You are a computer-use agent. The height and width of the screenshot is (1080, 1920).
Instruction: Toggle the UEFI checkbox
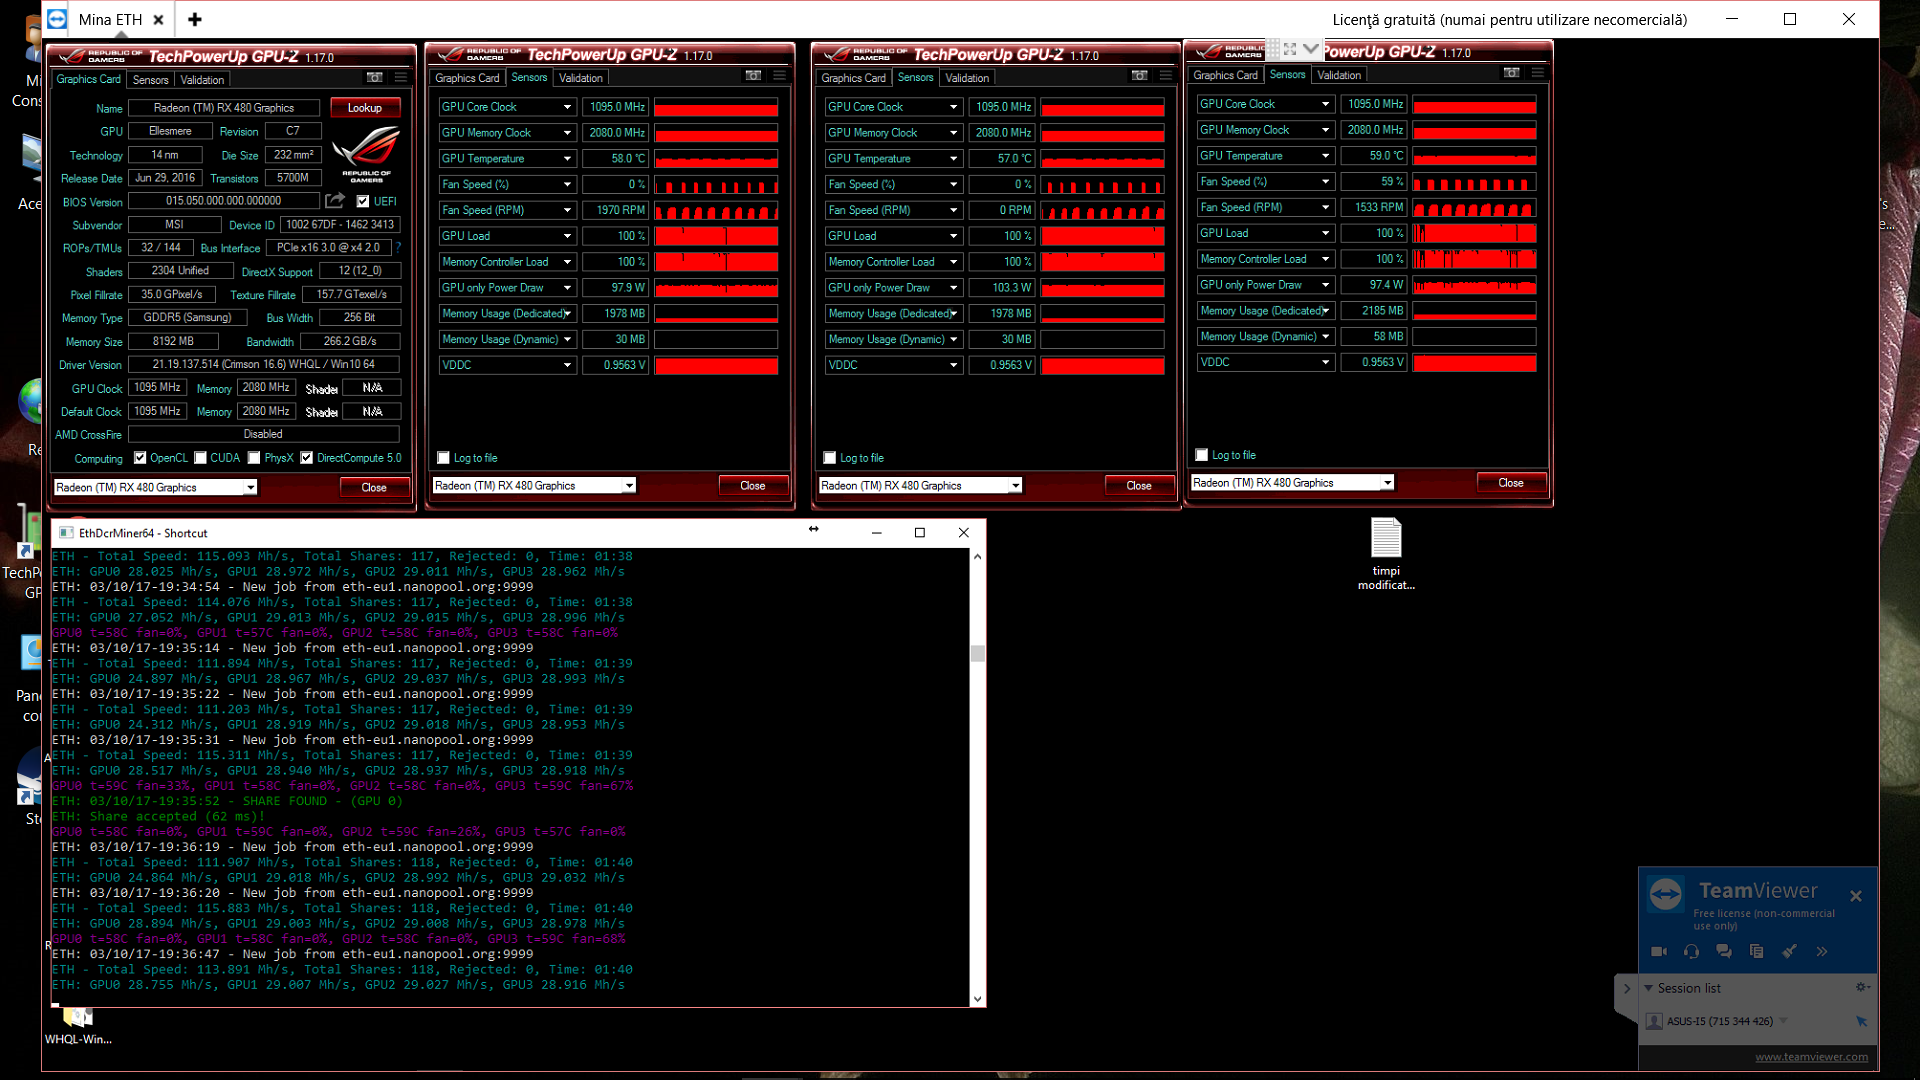tap(363, 201)
